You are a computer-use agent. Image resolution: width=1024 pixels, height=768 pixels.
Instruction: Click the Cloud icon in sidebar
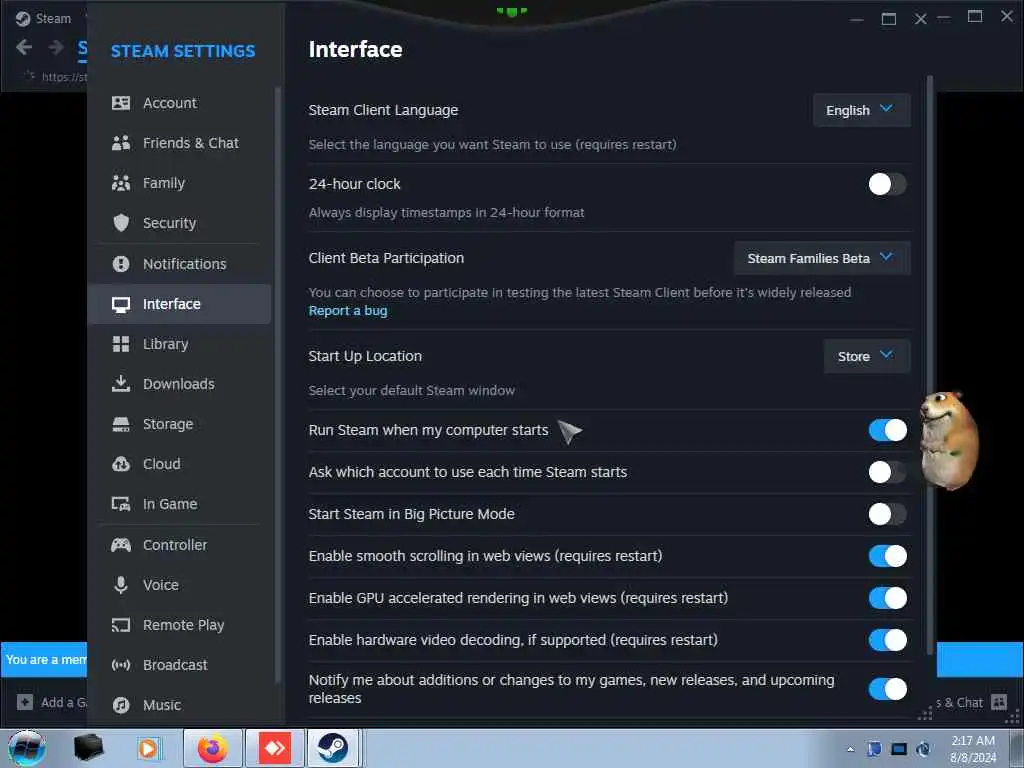[x=121, y=464]
